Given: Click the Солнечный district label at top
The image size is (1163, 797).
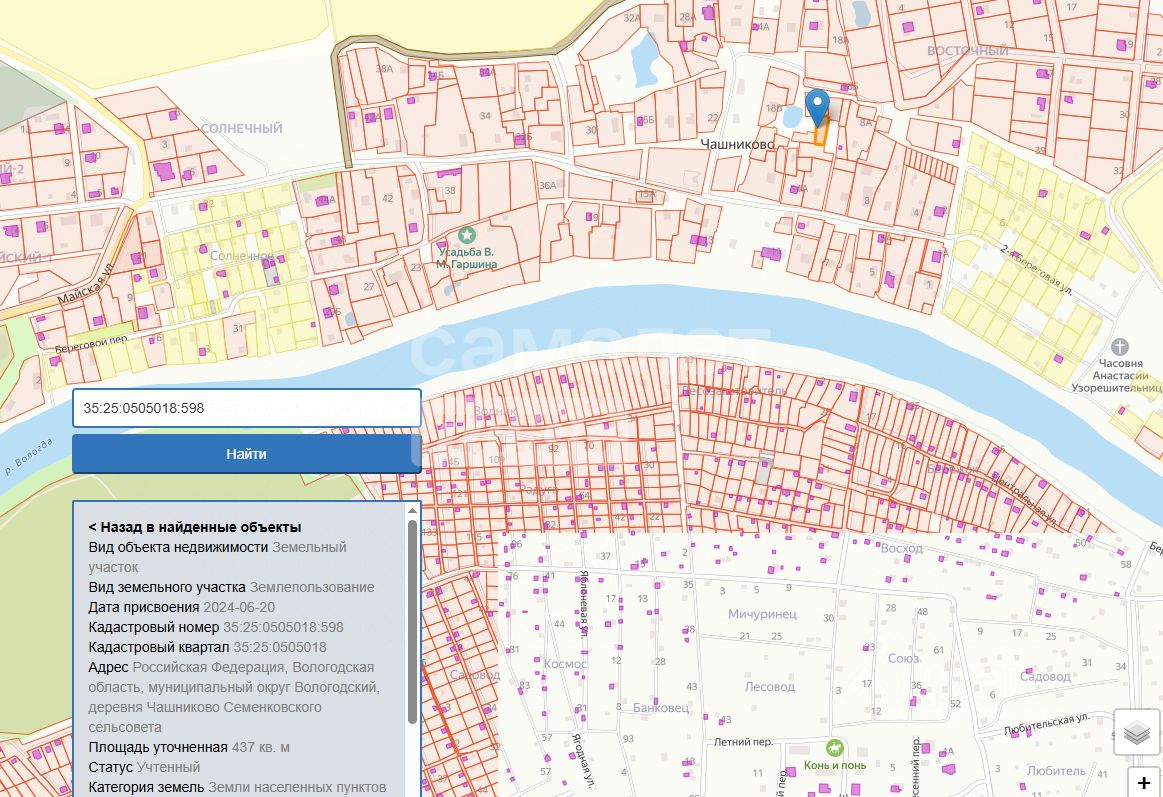Looking at the screenshot, I should click(242, 129).
